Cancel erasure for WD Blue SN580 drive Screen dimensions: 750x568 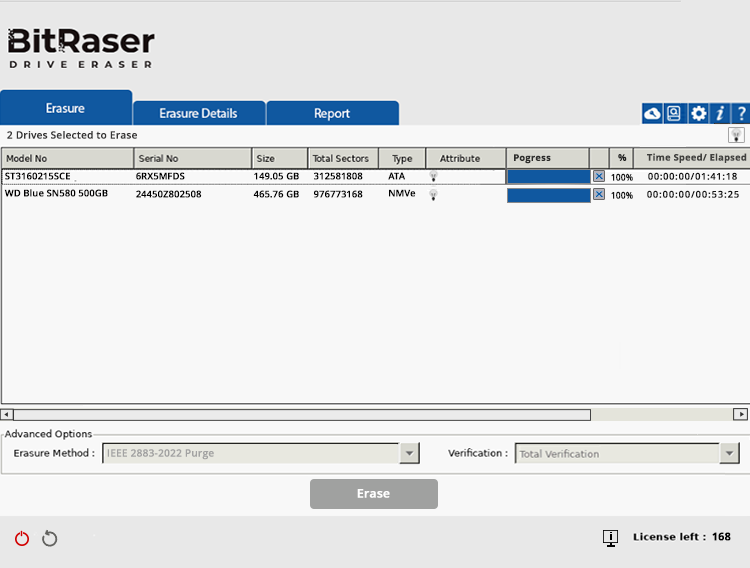[599, 194]
